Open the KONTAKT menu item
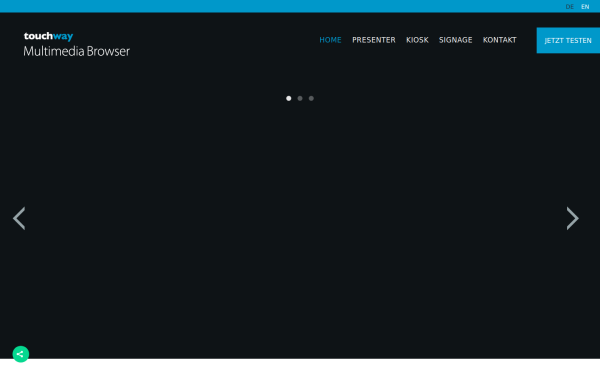Screen dimensions: 600x375 pyautogui.click(x=499, y=40)
